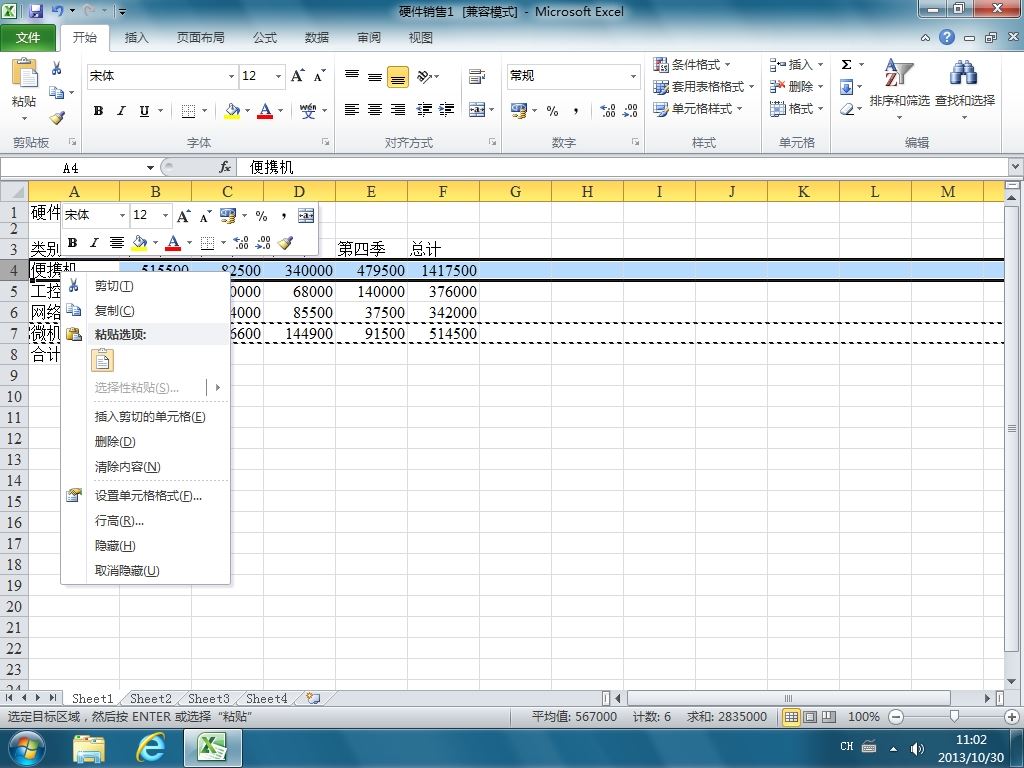Click the paste option icon in context menu

tap(103, 360)
